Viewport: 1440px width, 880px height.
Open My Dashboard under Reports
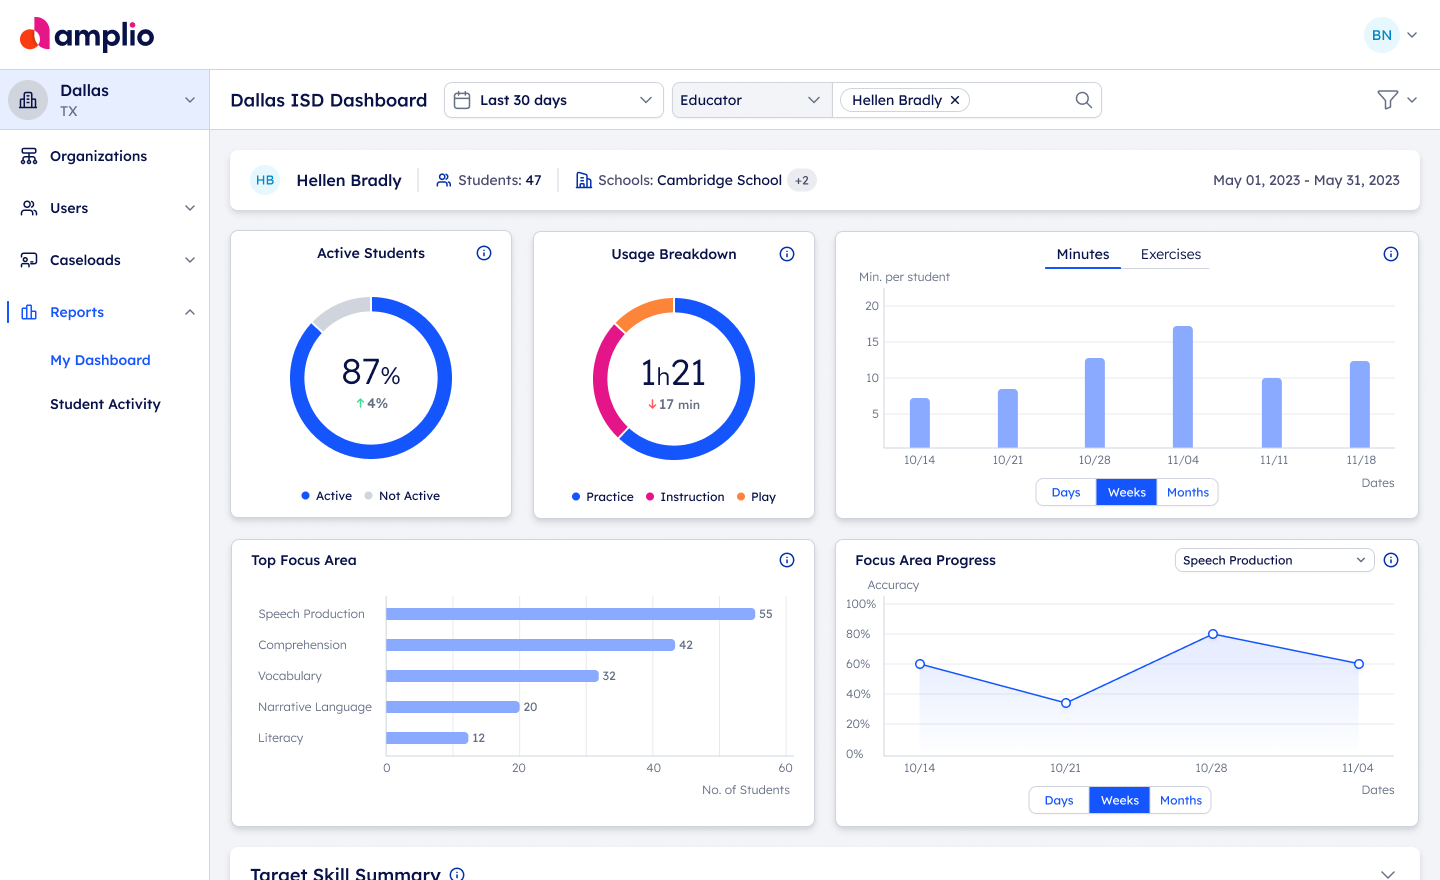(x=100, y=360)
